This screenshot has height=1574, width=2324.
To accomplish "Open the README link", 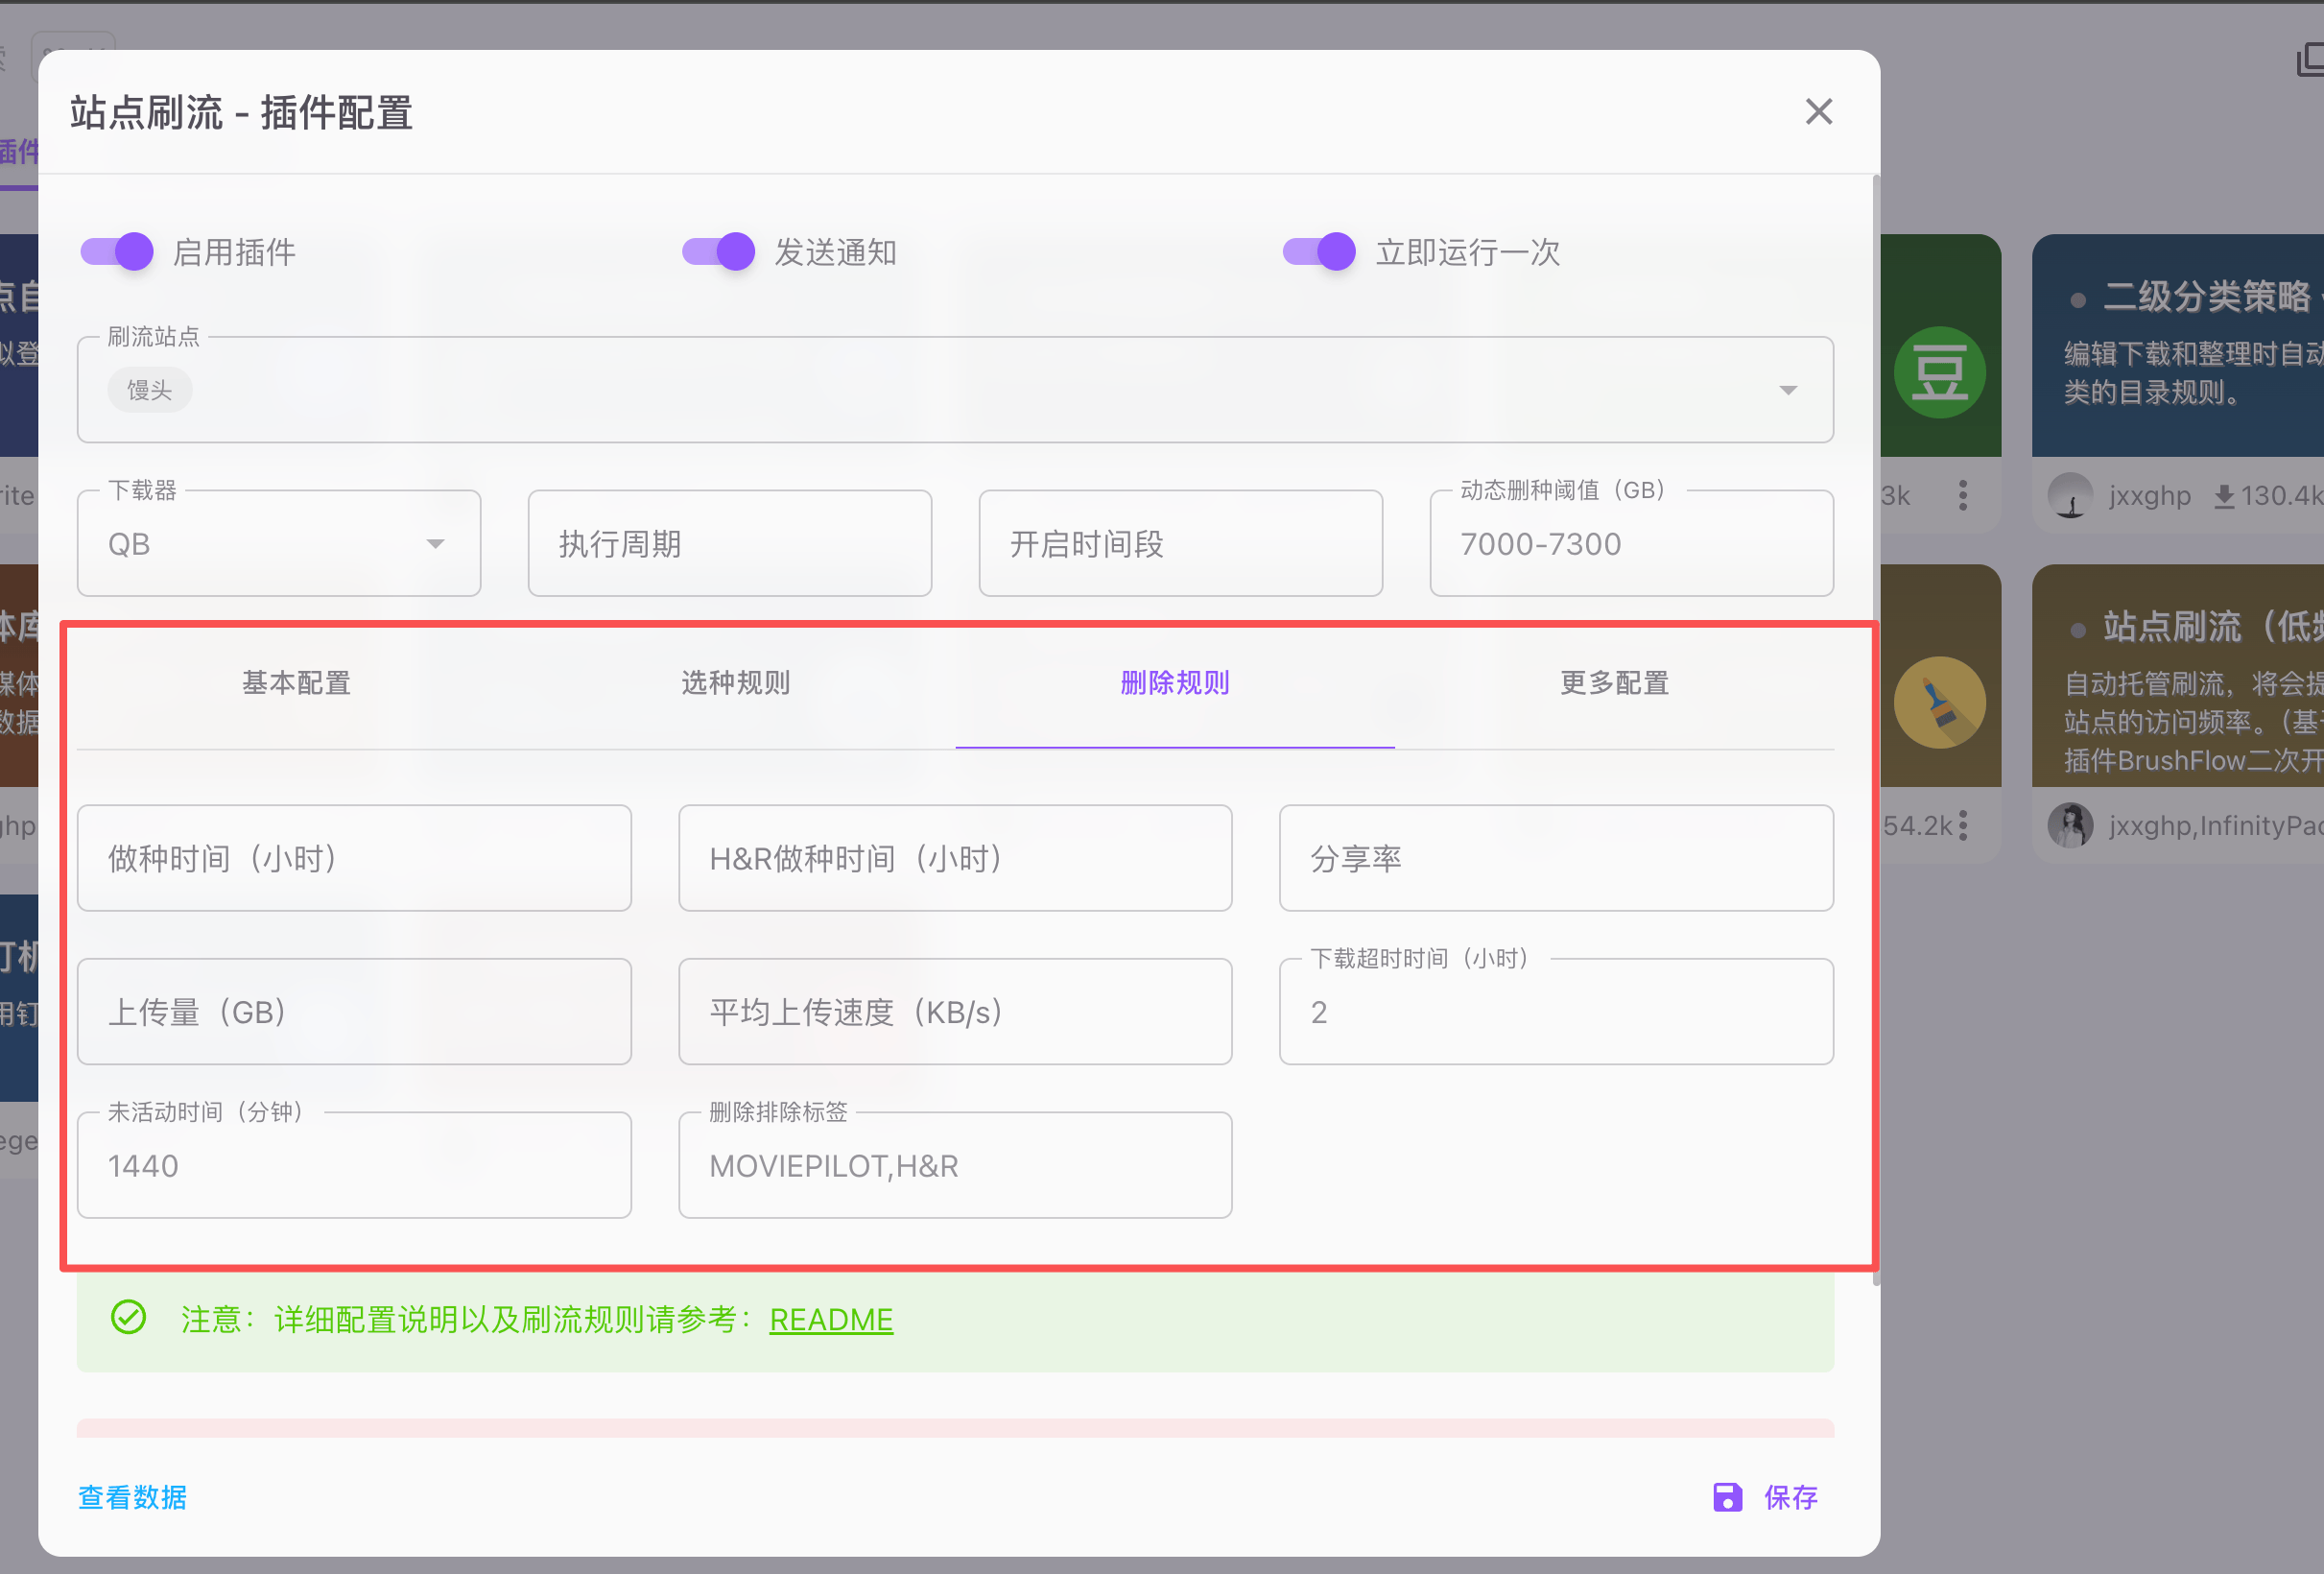I will click(x=830, y=1320).
